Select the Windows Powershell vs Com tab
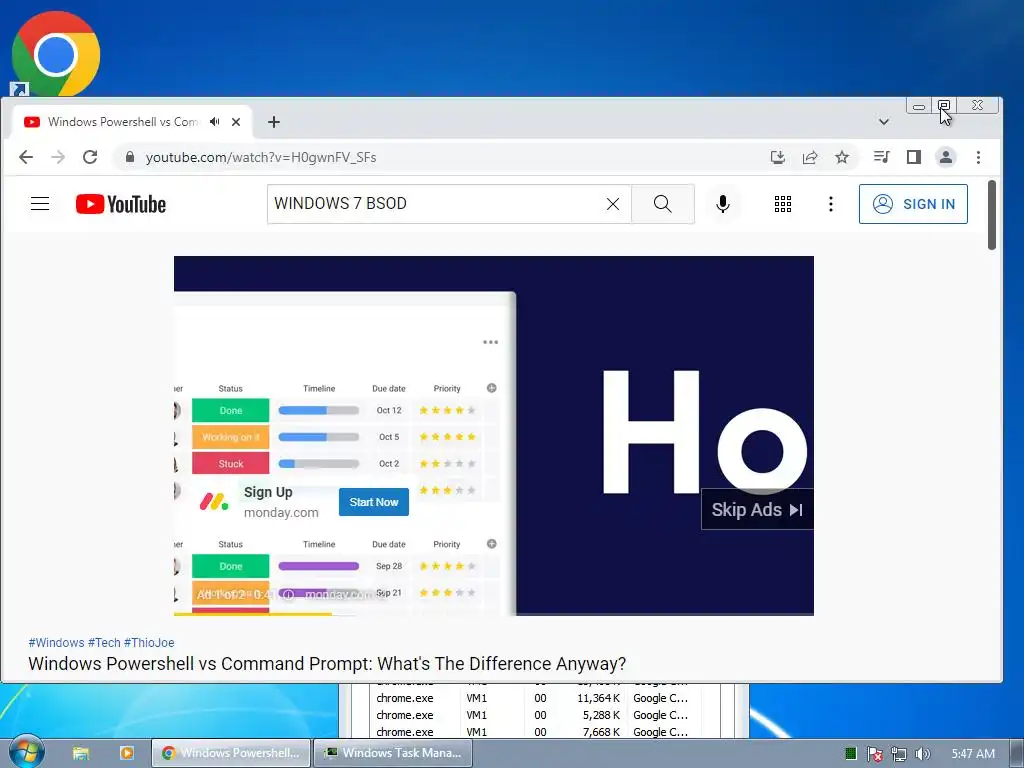The image size is (1024, 768). pos(122,121)
